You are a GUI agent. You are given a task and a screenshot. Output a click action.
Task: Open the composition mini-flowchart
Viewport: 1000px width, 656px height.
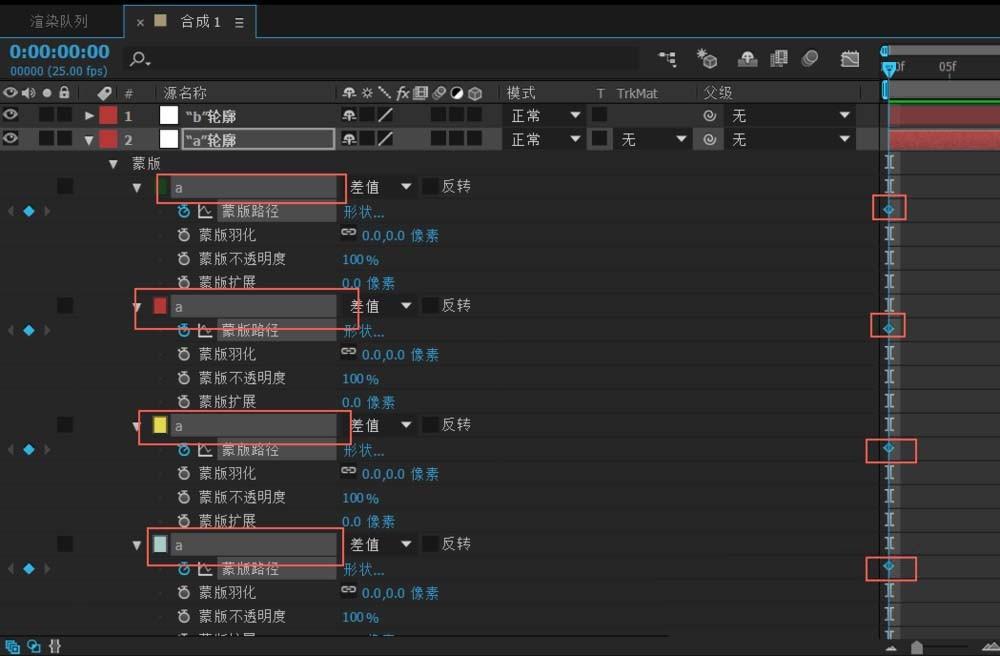[668, 59]
